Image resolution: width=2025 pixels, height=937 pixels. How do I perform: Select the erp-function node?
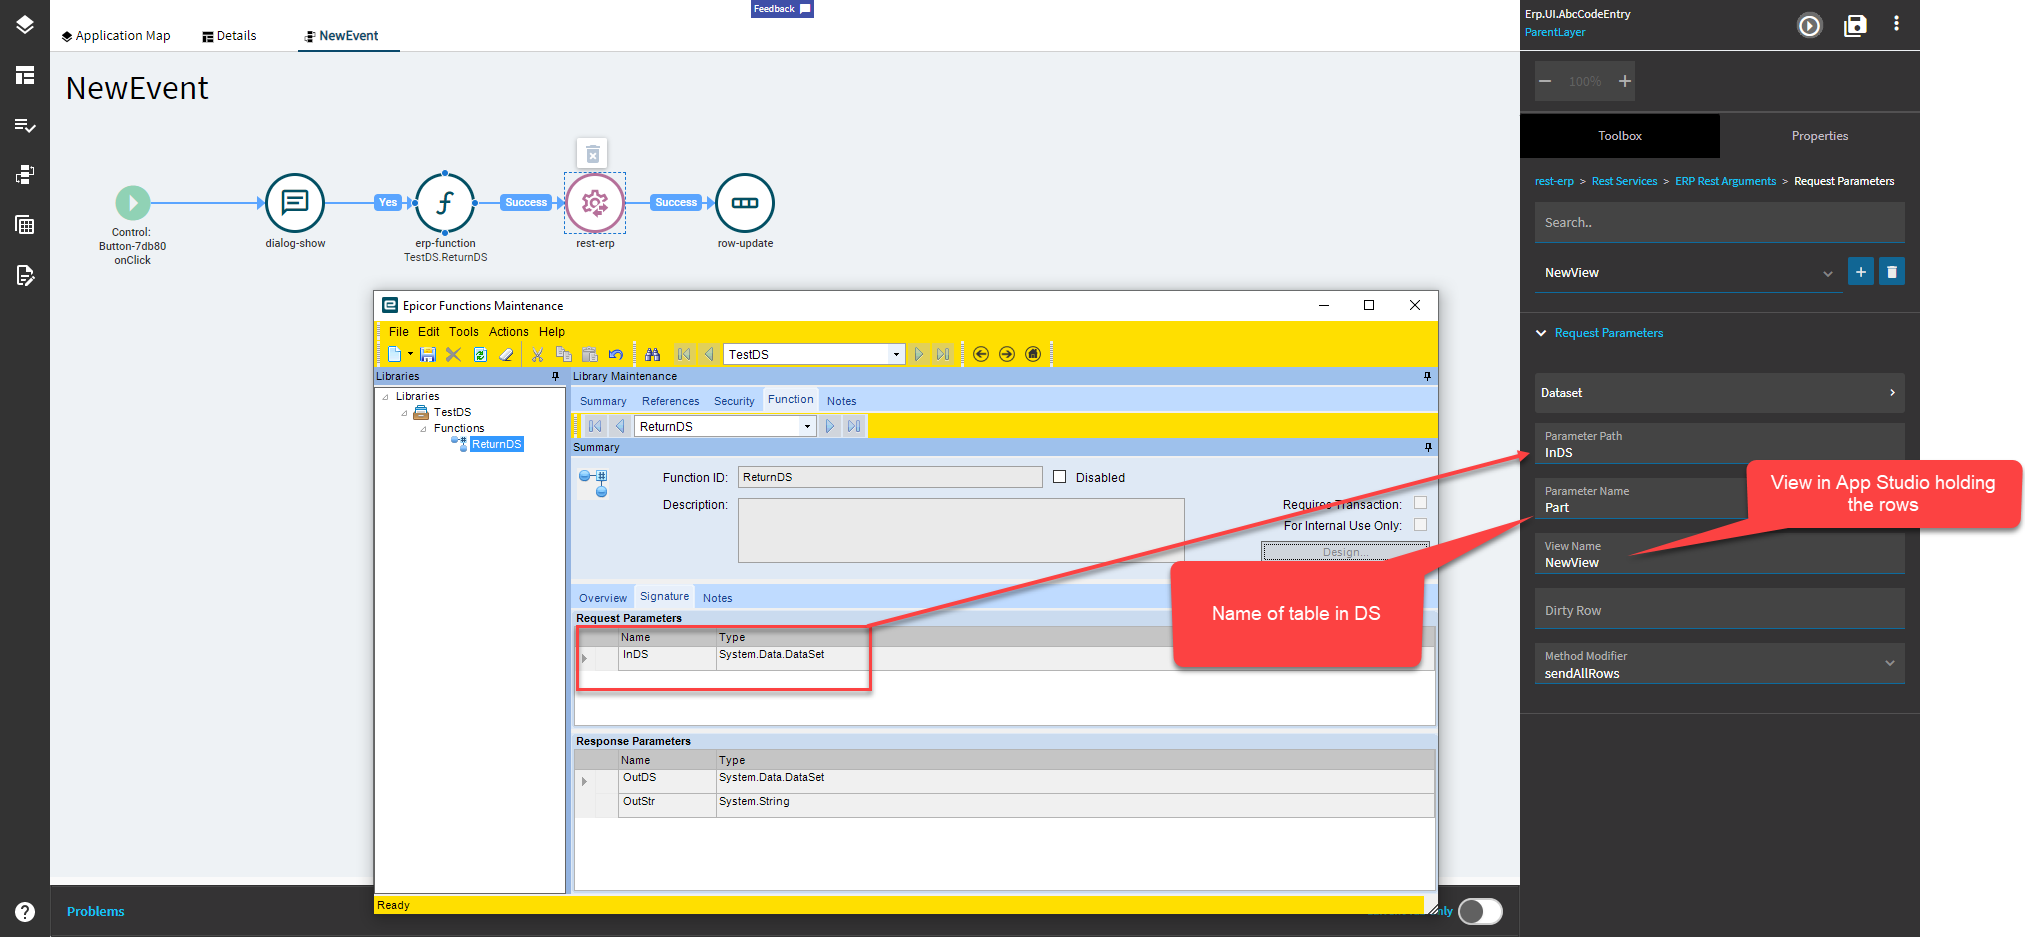click(x=445, y=203)
